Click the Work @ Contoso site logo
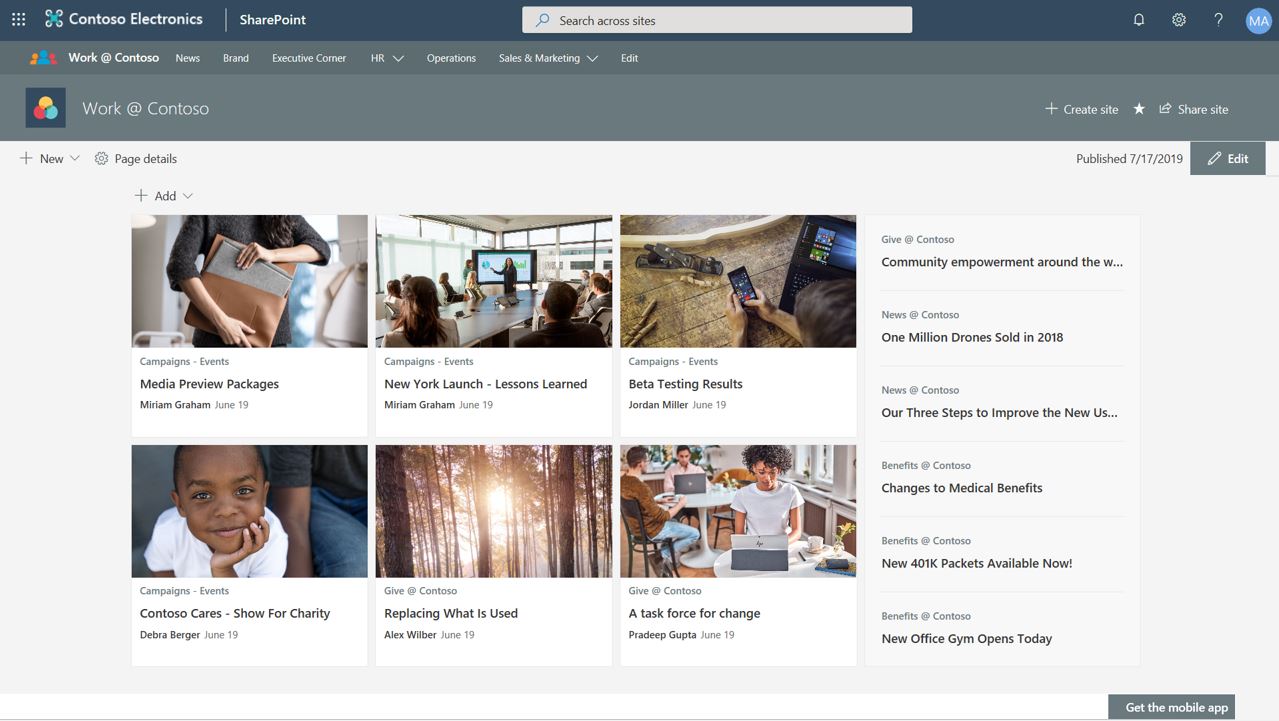1279x721 pixels. click(45, 108)
